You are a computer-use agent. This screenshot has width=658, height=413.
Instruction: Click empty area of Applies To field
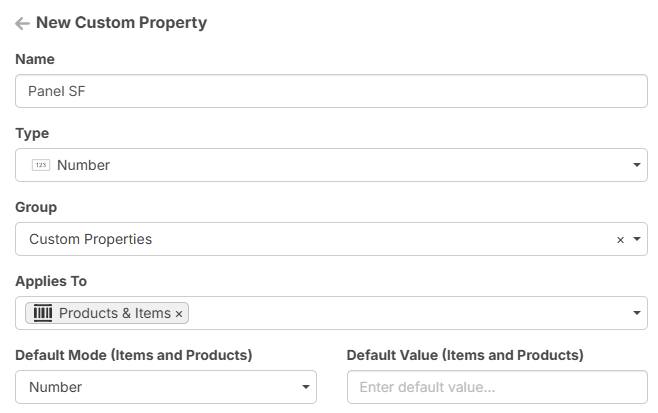click(x=400, y=313)
